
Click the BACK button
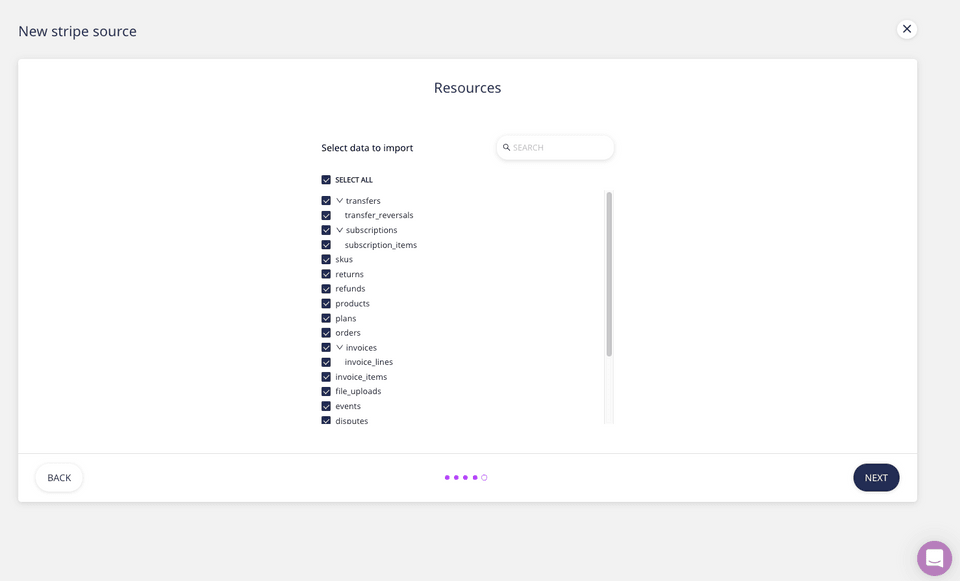click(x=58, y=477)
